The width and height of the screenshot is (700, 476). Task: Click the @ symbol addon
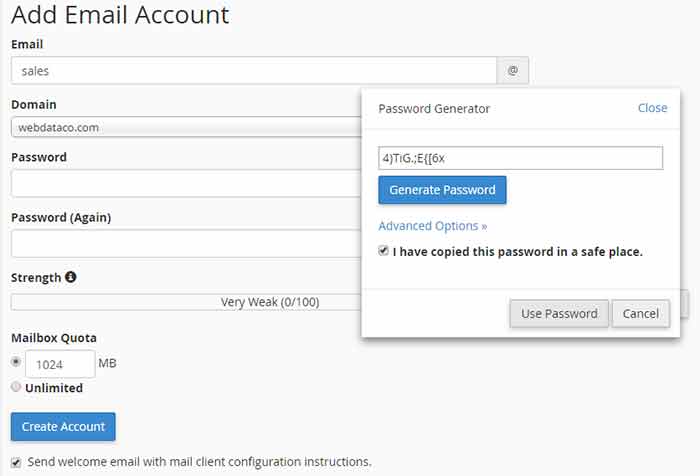pos(512,70)
